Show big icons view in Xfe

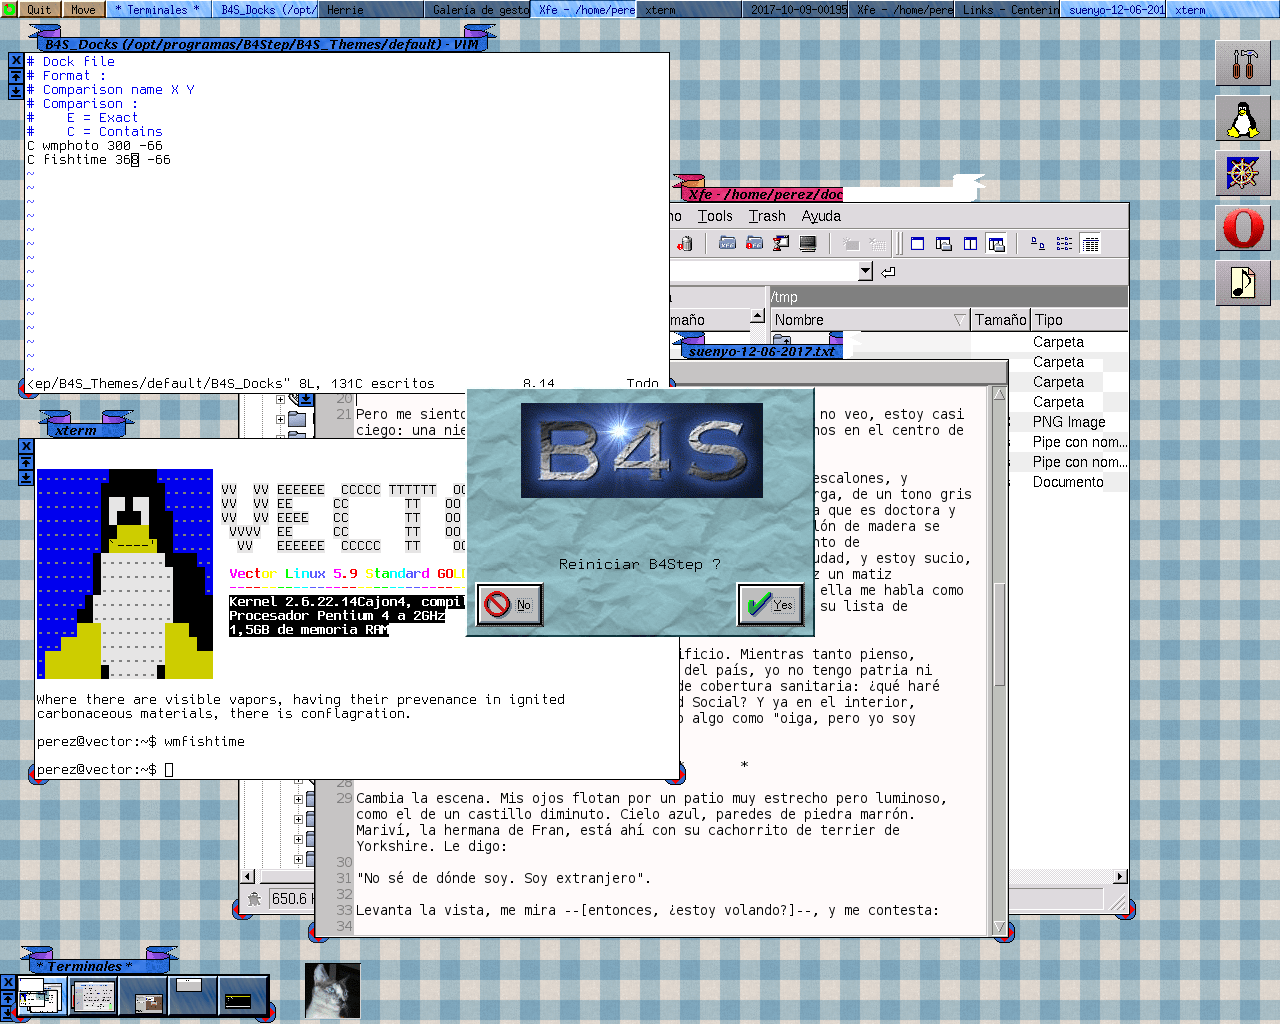tap(1038, 243)
